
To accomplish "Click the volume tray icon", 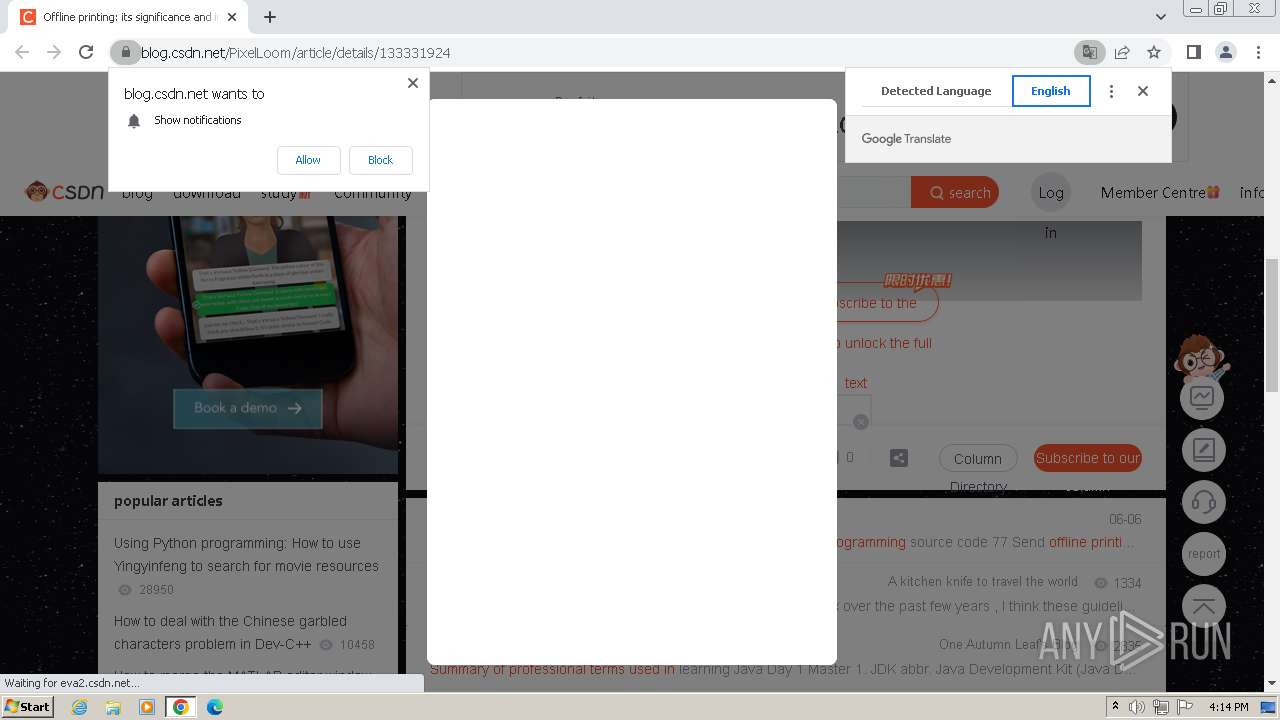I will [1137, 707].
